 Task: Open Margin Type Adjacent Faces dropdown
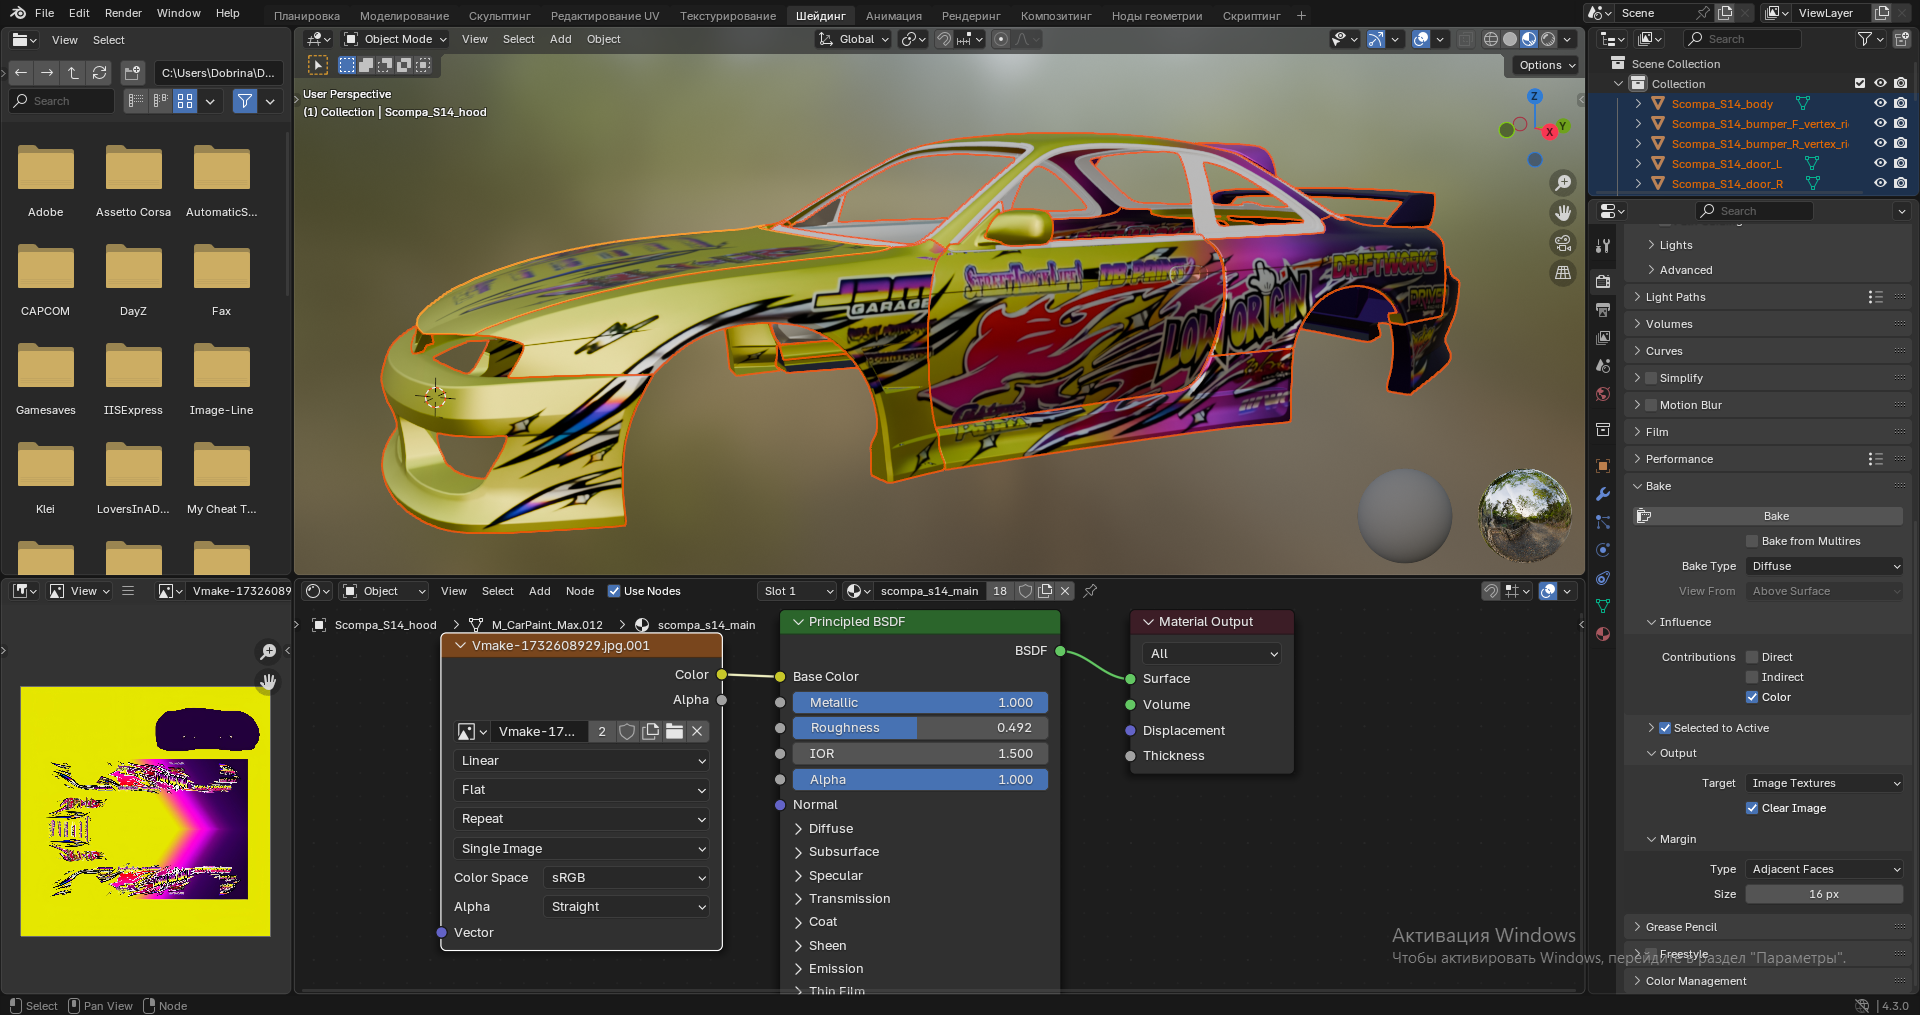(x=1825, y=869)
